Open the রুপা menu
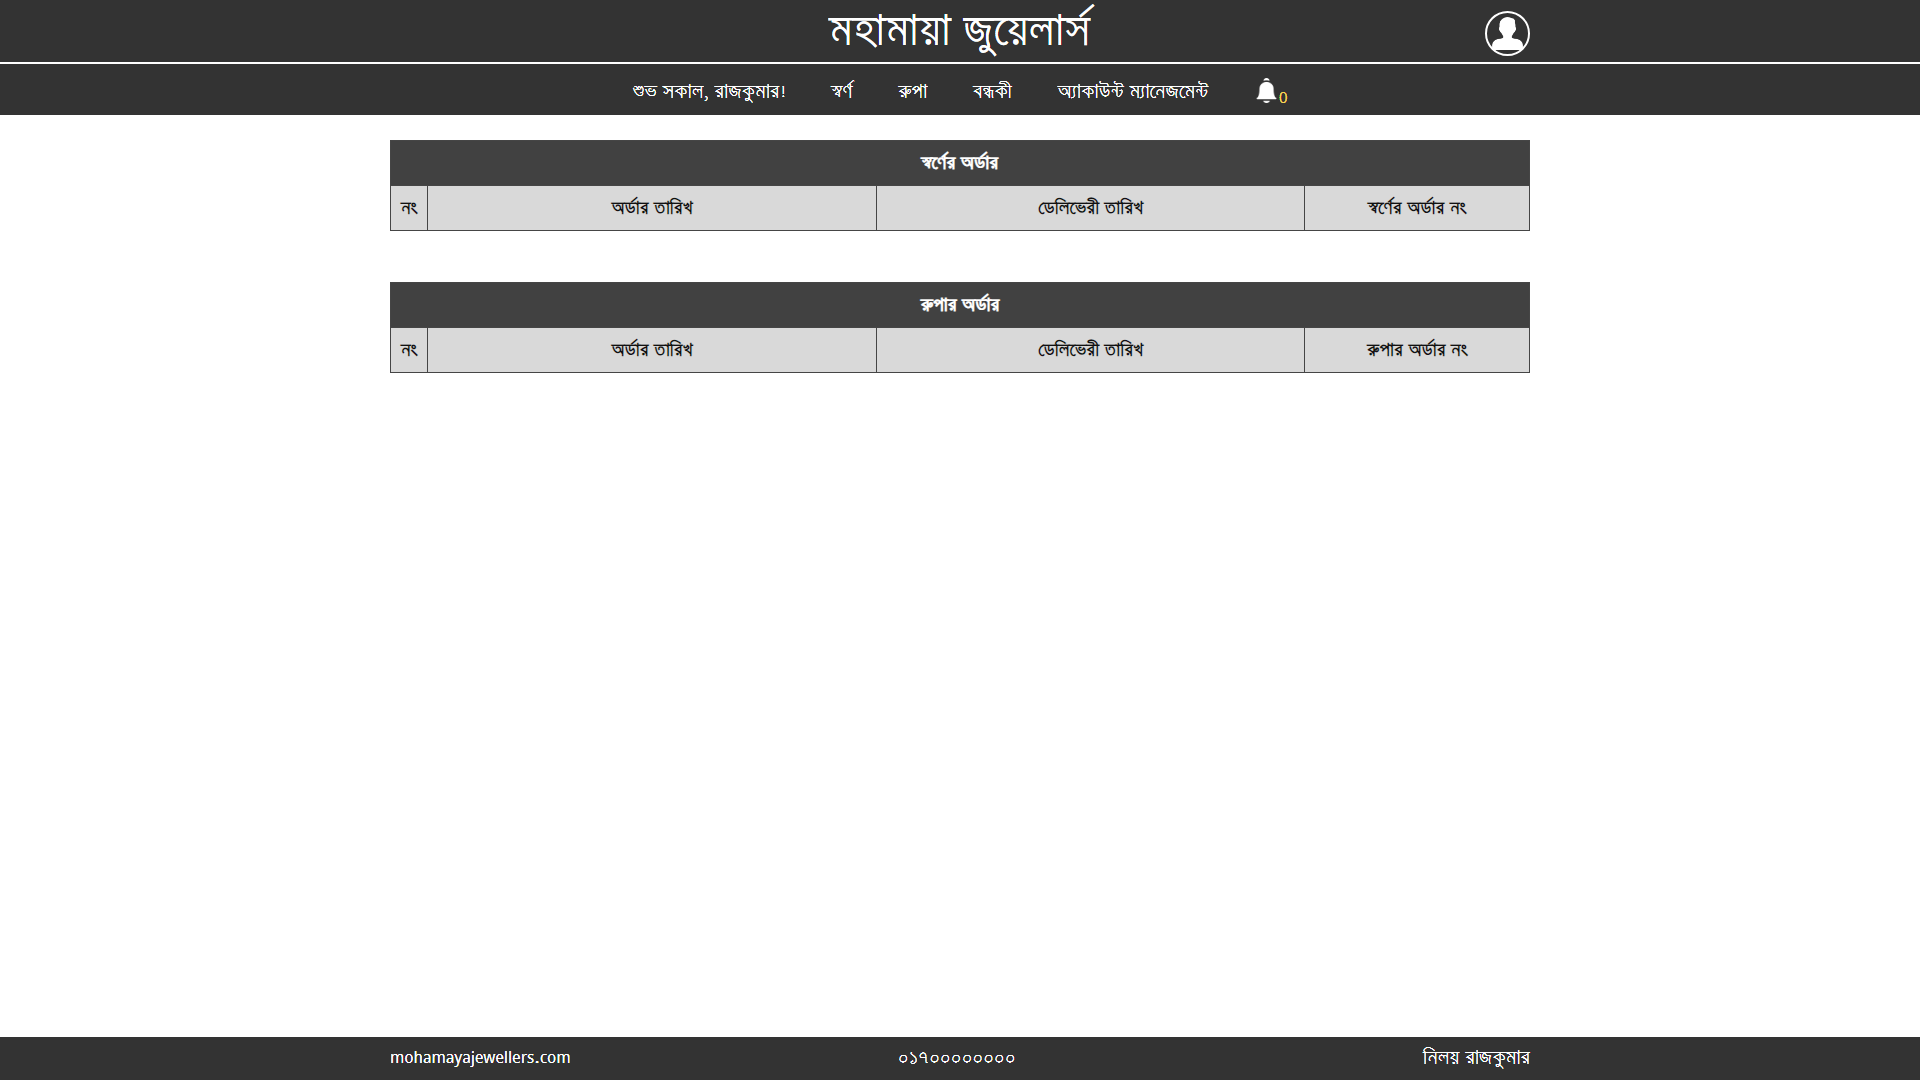 (x=912, y=91)
